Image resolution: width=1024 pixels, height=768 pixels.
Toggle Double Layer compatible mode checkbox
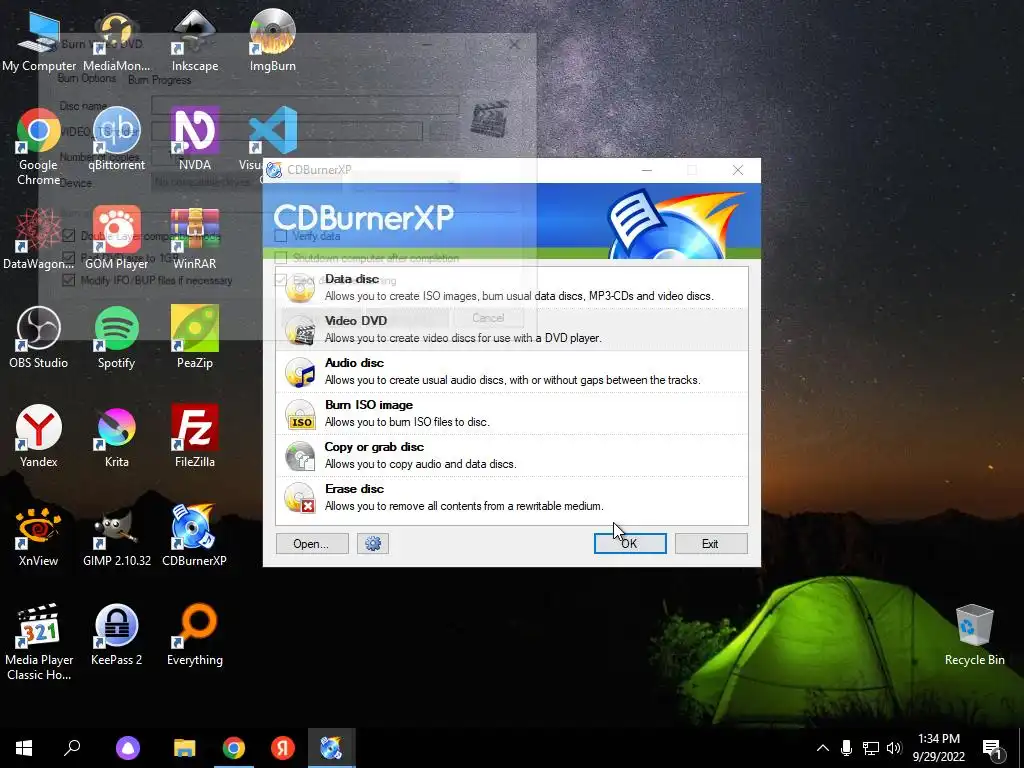69,236
